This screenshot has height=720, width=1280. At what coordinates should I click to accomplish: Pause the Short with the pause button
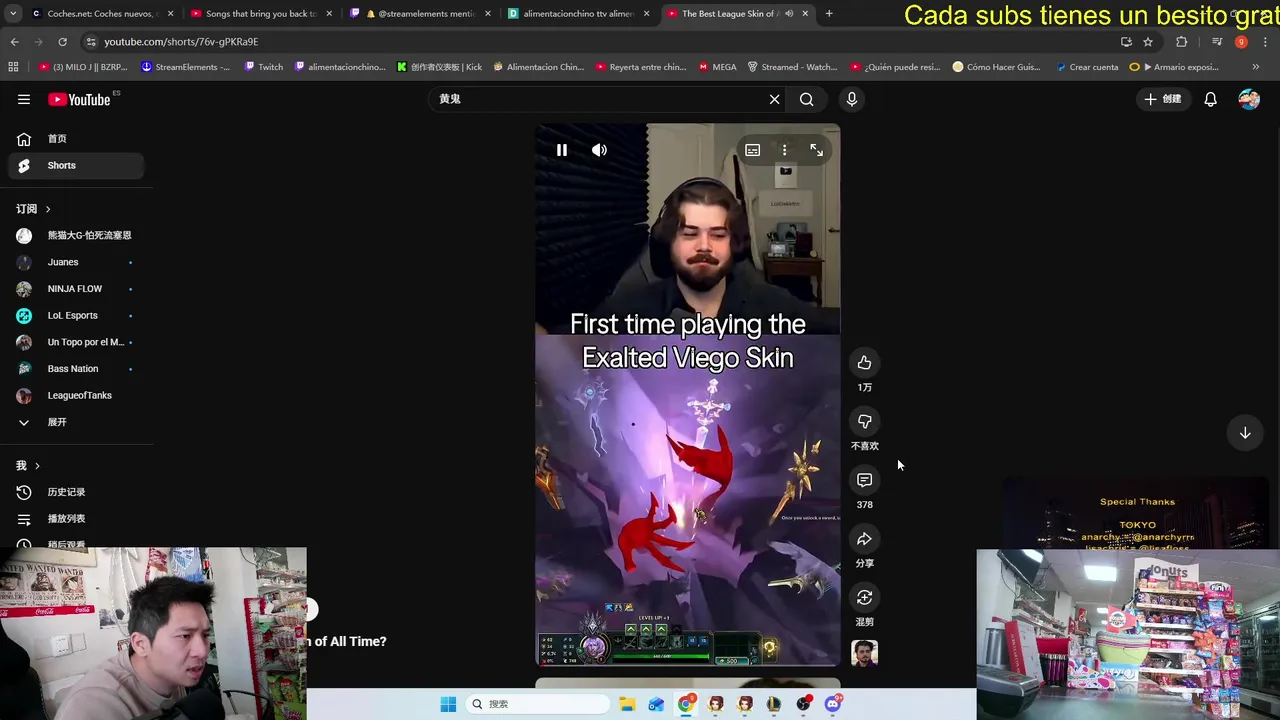point(562,150)
